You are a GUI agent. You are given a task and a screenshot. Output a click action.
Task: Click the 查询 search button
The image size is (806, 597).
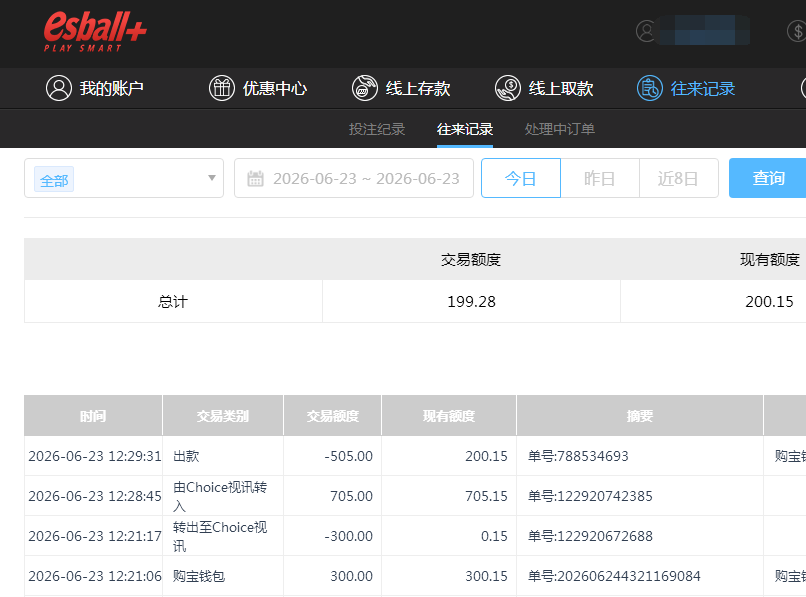768,178
